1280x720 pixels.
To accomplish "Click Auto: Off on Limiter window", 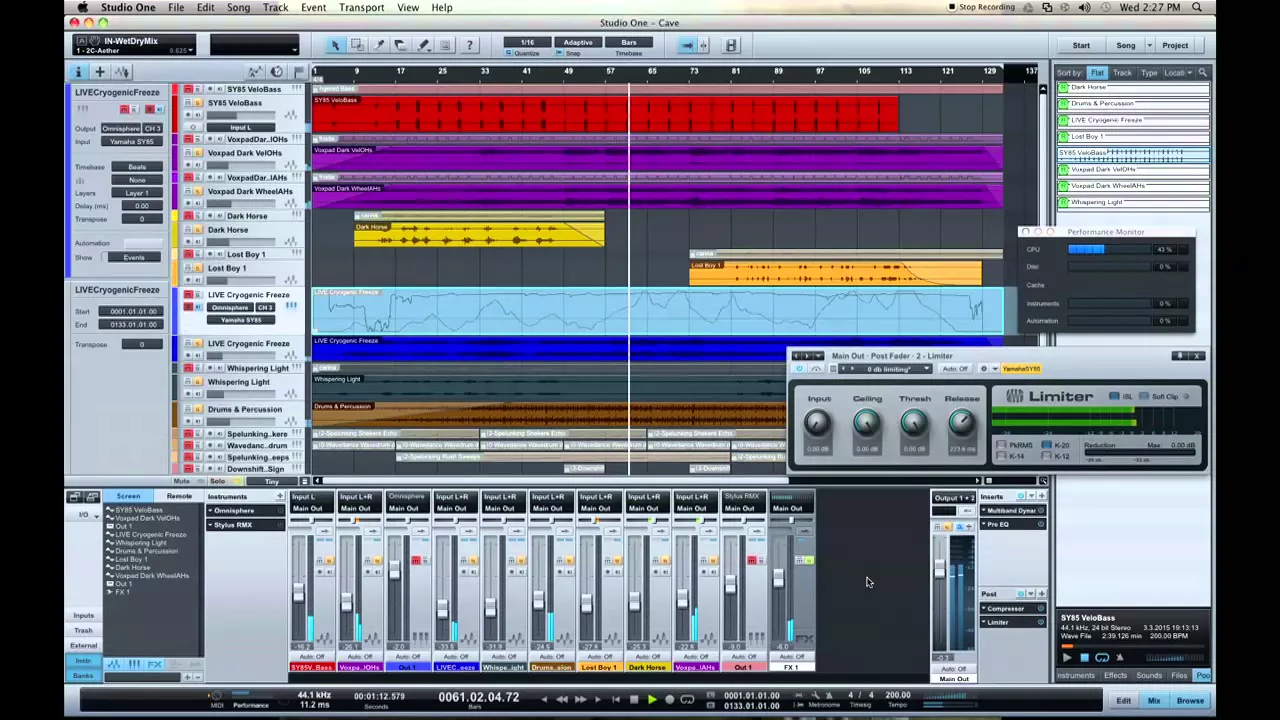I will (x=955, y=369).
